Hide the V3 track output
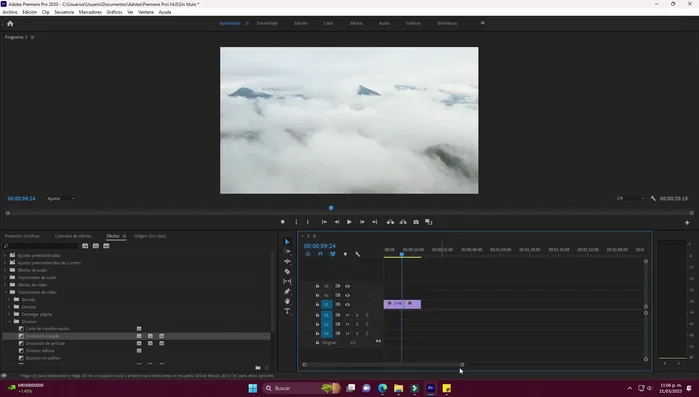Screen dimensions: 699x397 (347, 286)
